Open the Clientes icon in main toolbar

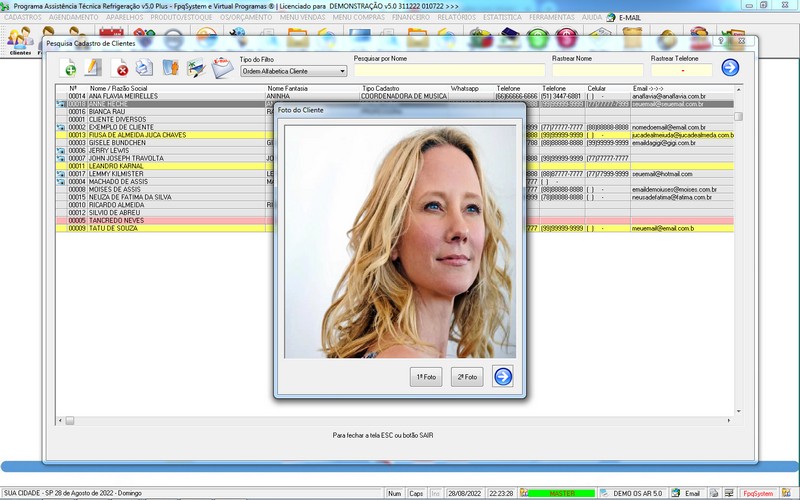pos(20,41)
